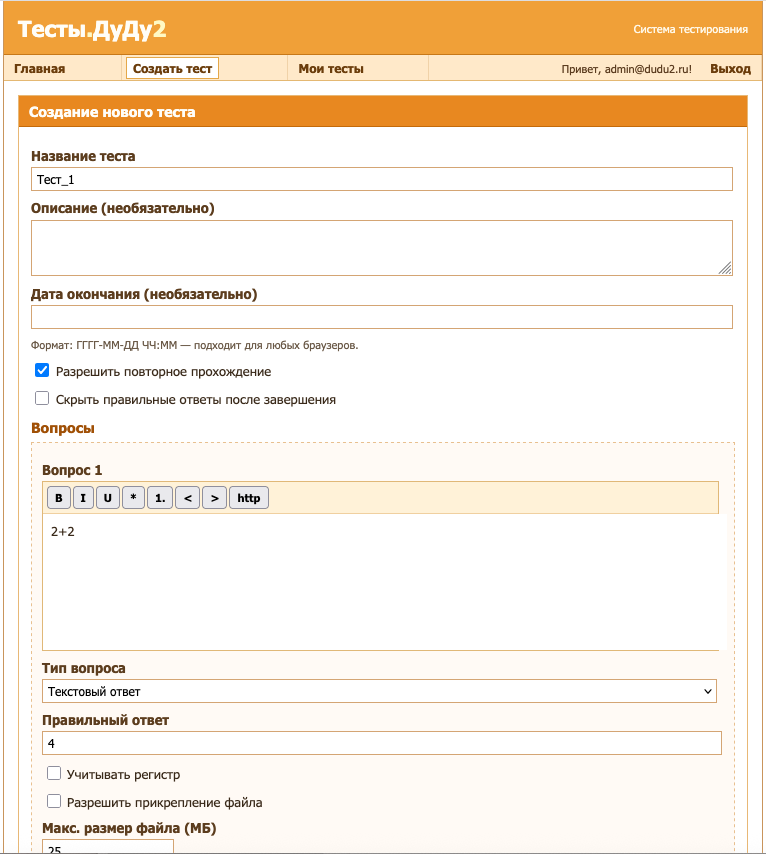Viewport: 766px width, 854px height.
Task: Go to the 'Главная' menu item
Action: [x=40, y=69]
